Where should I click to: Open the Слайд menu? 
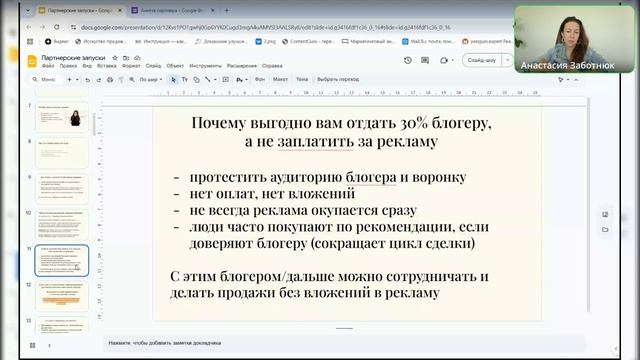click(x=153, y=66)
